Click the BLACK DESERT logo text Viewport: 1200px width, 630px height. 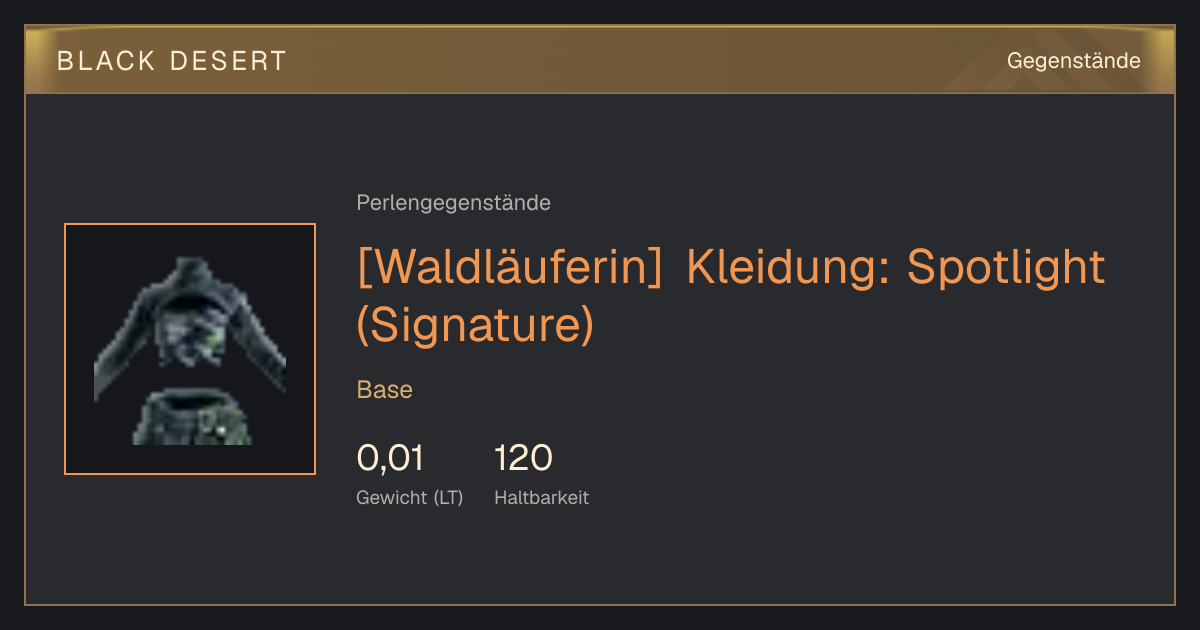[172, 61]
